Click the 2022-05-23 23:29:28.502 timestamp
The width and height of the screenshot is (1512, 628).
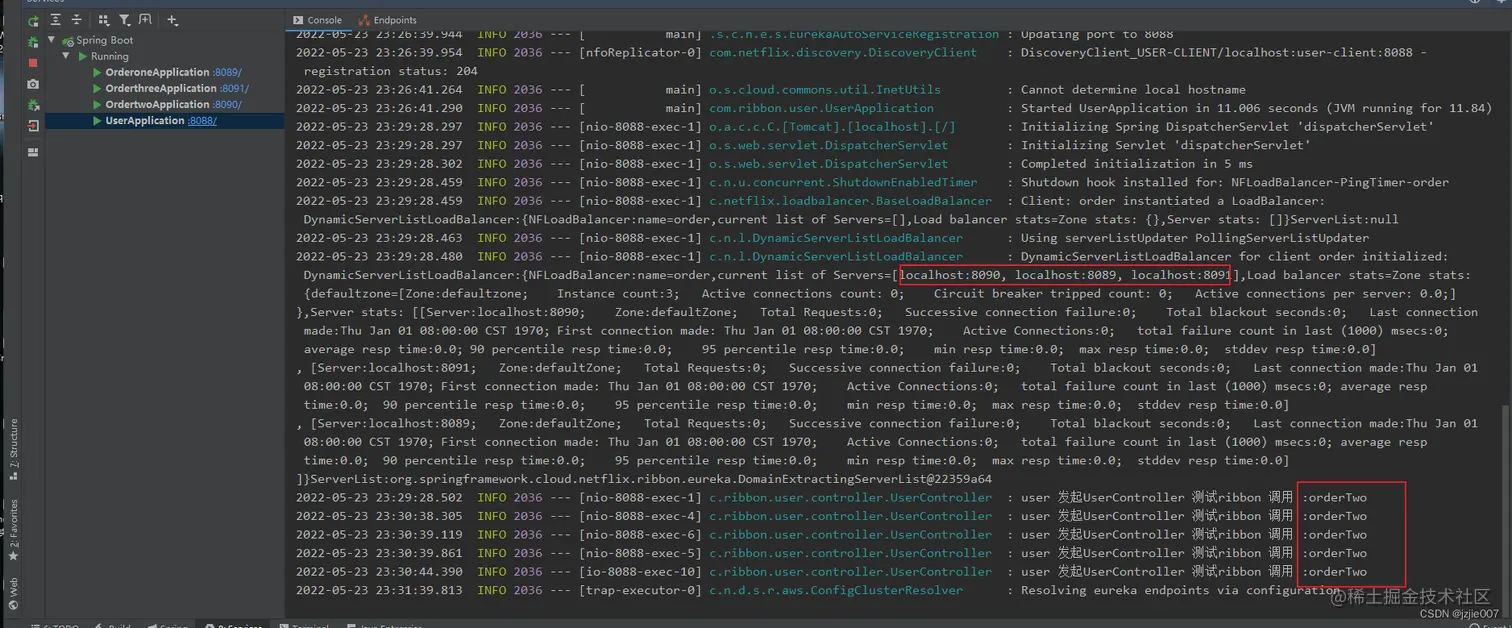379,497
